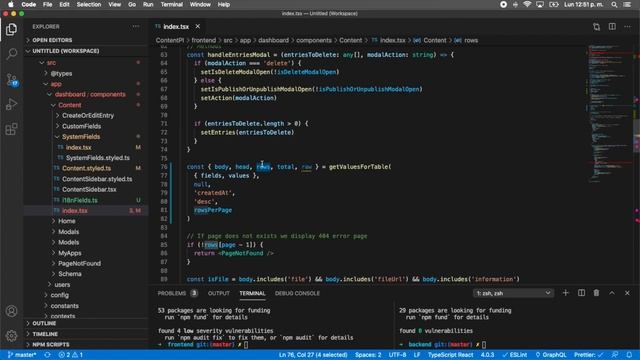The width and height of the screenshot is (640, 360).
Task: Open editor more actions menu
Action: (627, 27)
